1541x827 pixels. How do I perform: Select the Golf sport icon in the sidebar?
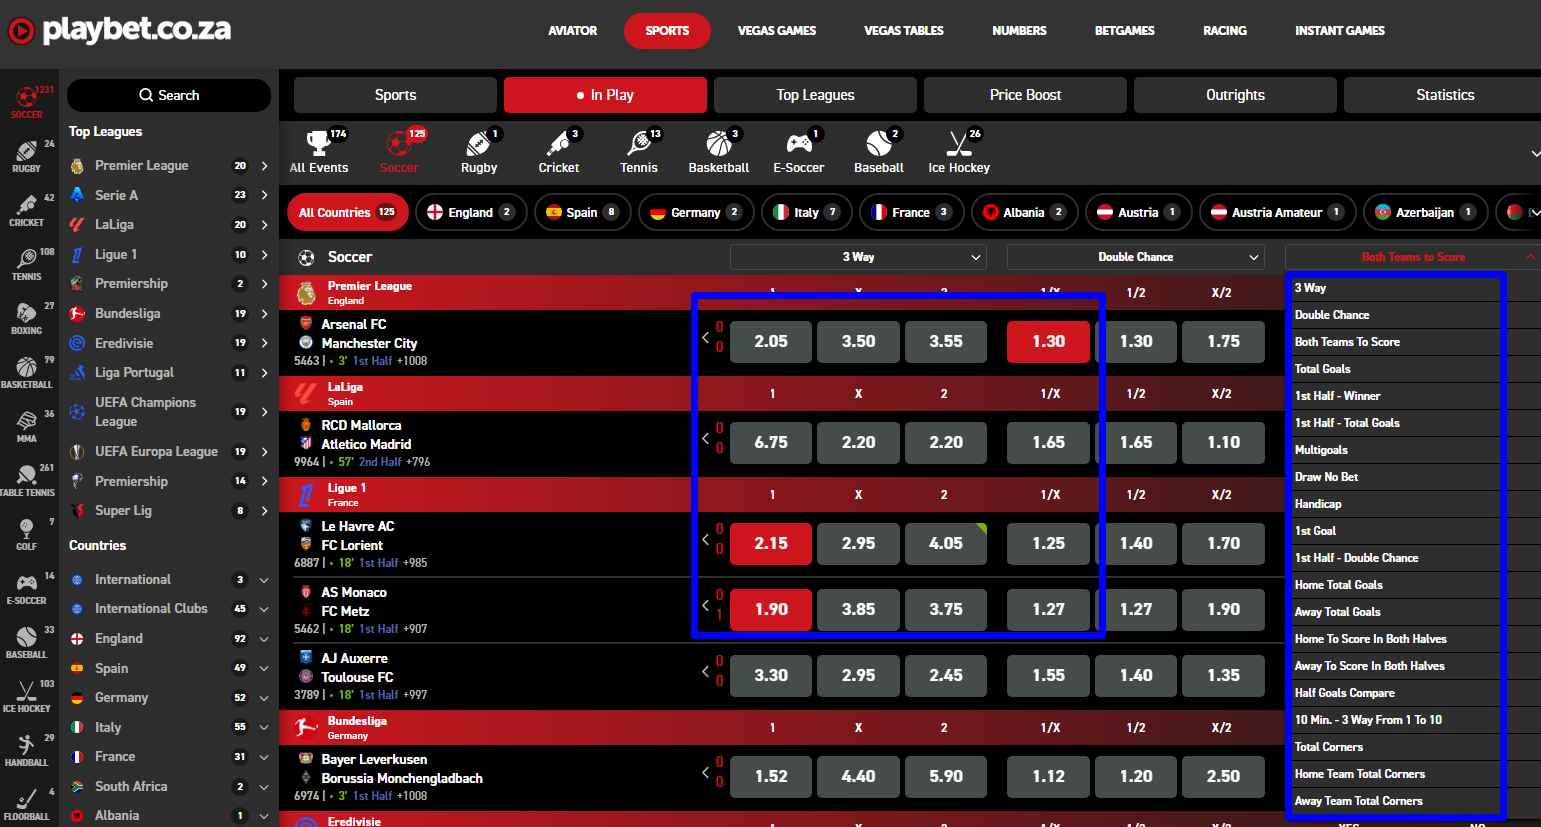(x=27, y=530)
